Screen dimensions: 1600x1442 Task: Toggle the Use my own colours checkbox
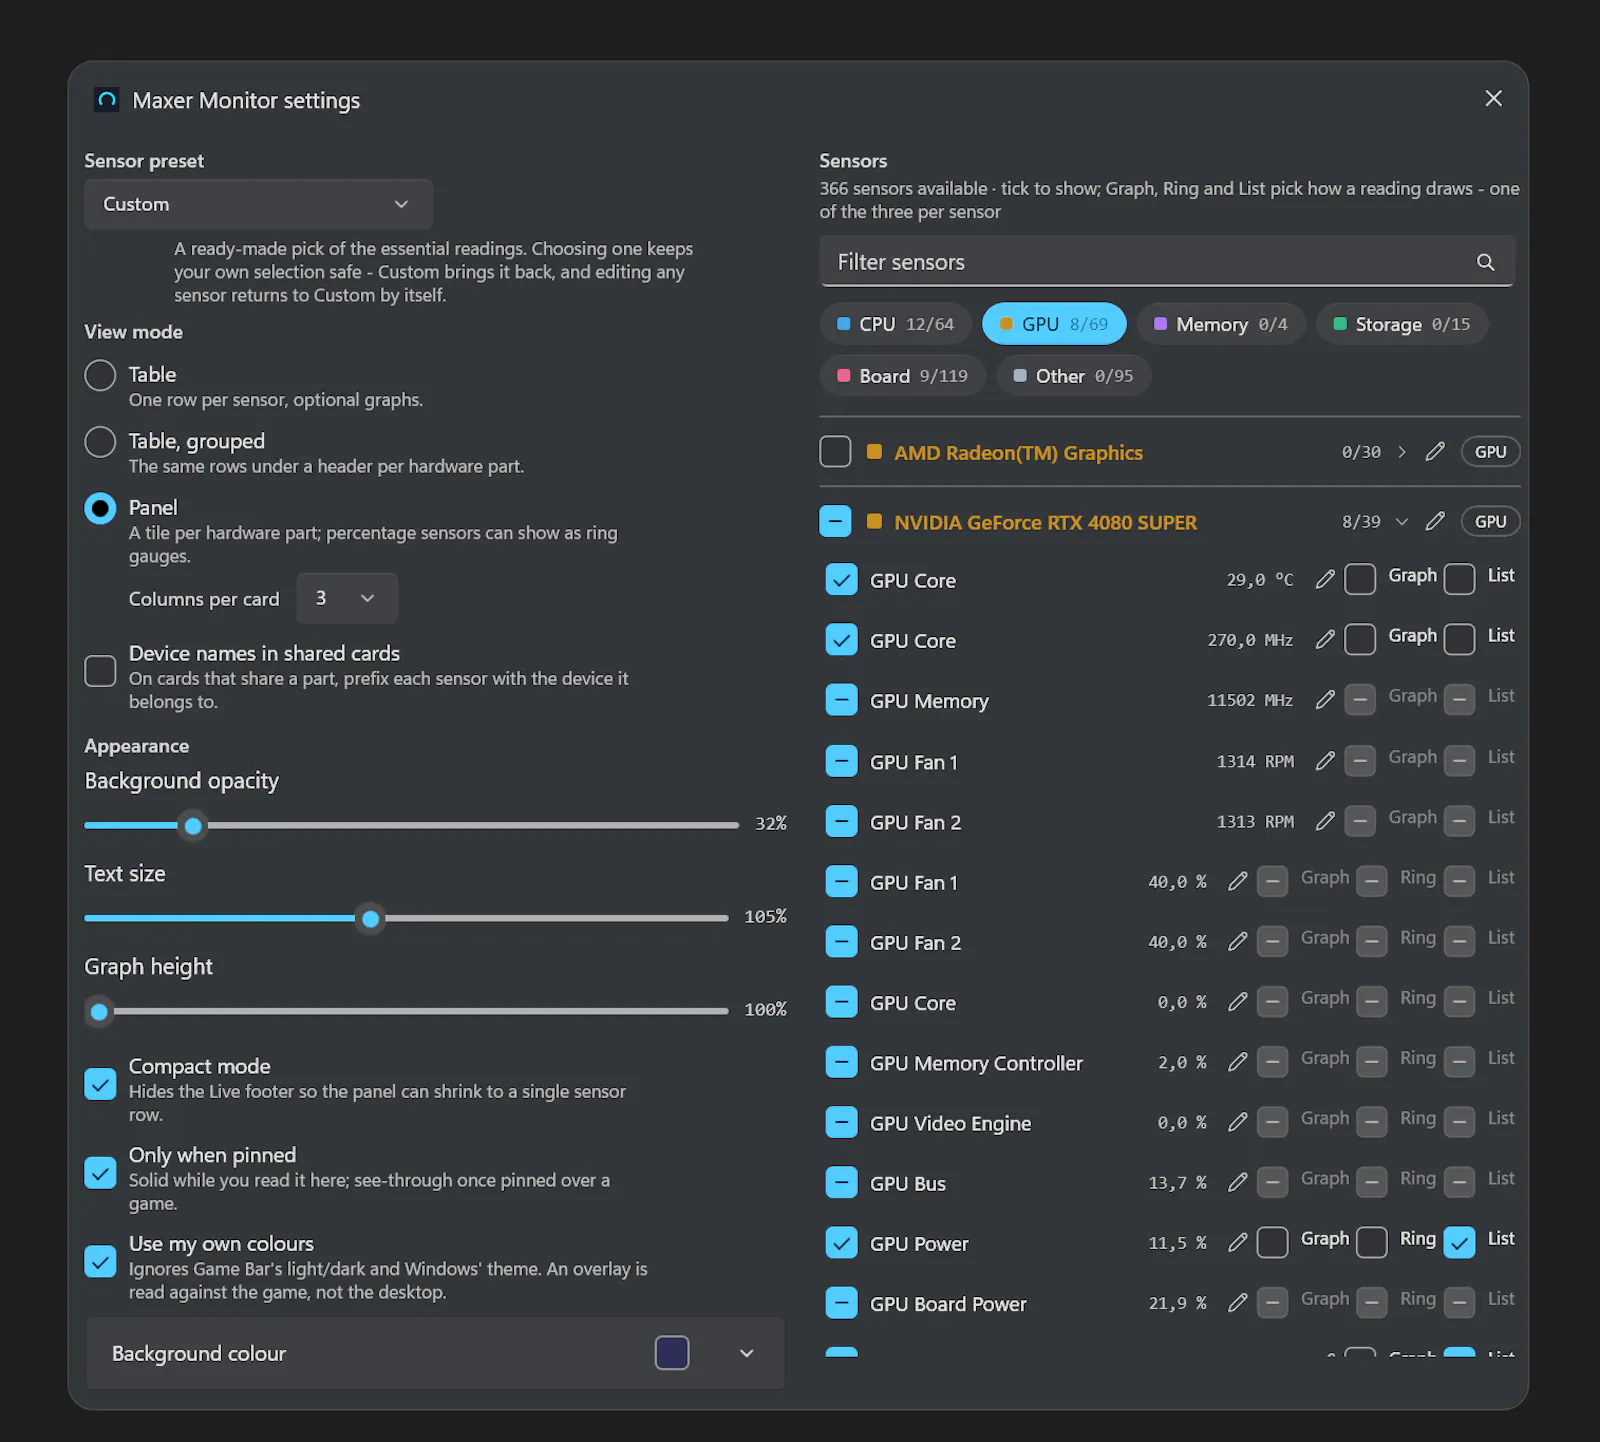click(100, 1261)
